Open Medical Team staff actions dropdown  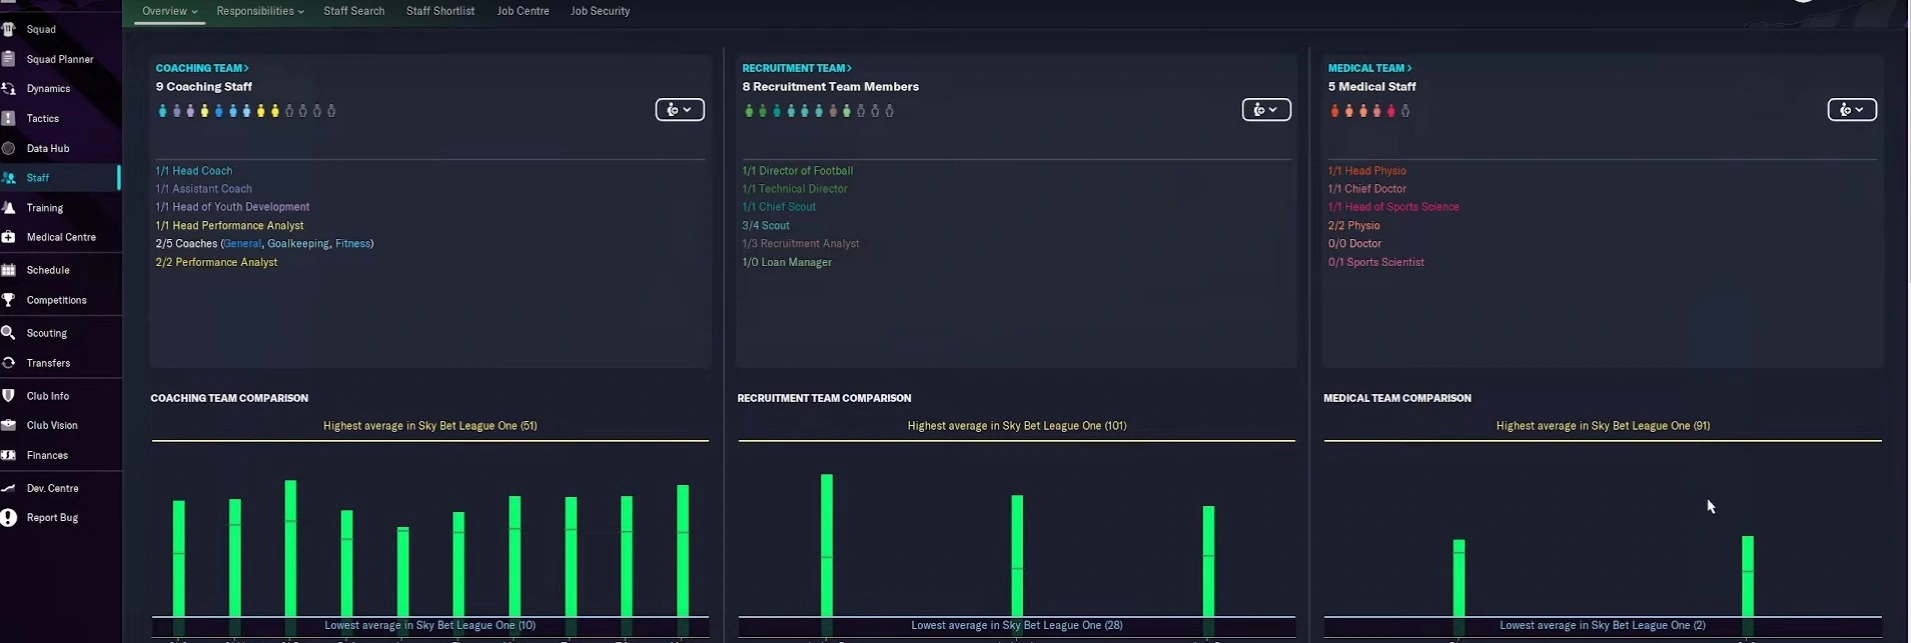[x=1852, y=110]
